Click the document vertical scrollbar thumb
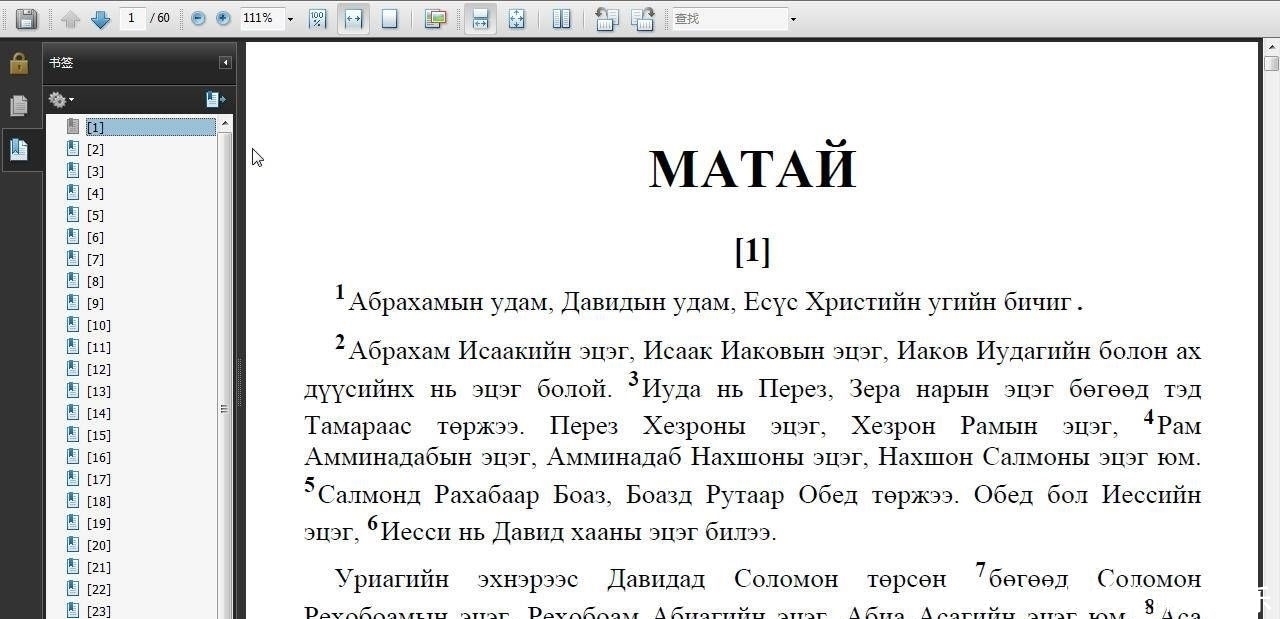 pos(1271,64)
